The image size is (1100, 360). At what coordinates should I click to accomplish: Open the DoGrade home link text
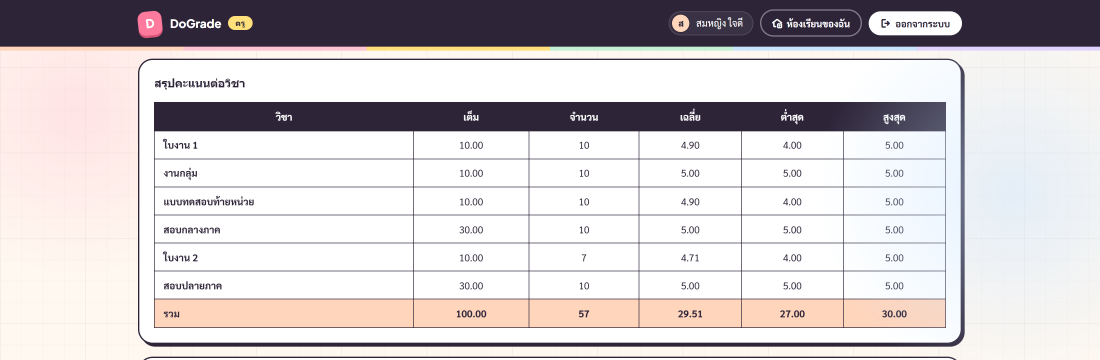pyautogui.click(x=195, y=24)
